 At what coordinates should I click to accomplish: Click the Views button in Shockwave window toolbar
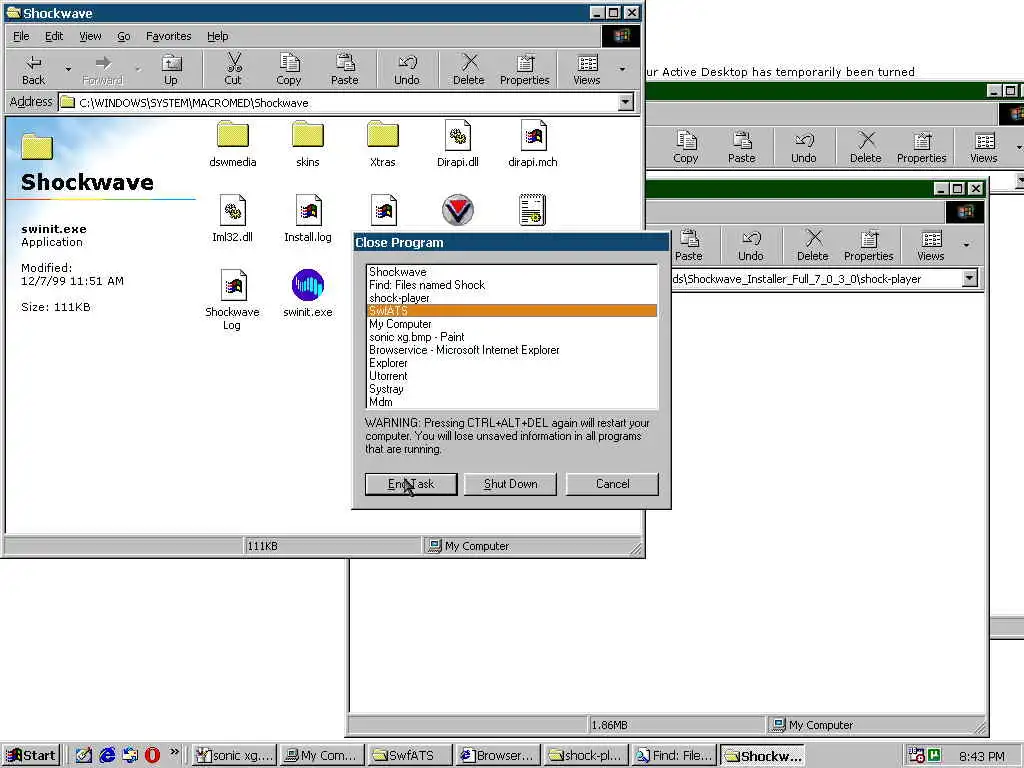tap(586, 70)
